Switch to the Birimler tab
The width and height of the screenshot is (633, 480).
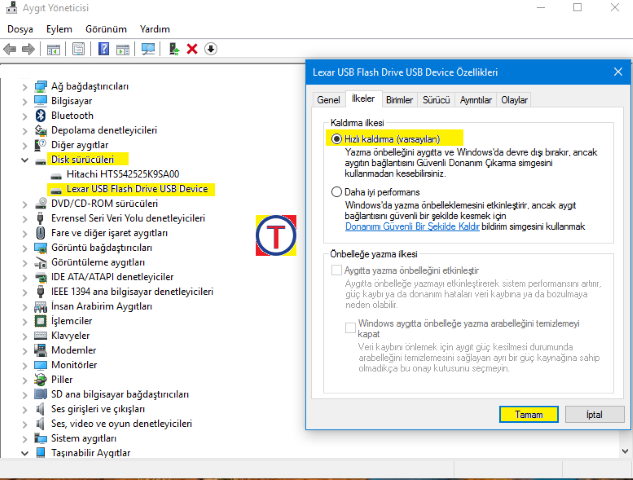[399, 100]
